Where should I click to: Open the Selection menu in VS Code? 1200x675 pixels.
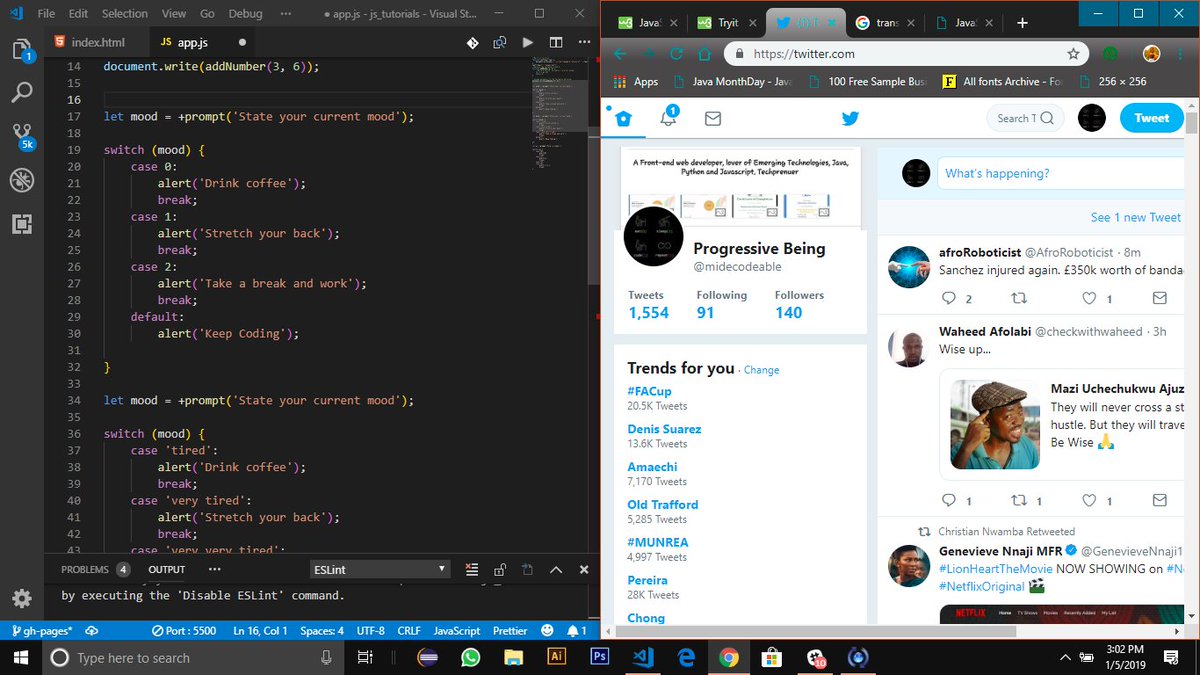pyautogui.click(x=124, y=14)
